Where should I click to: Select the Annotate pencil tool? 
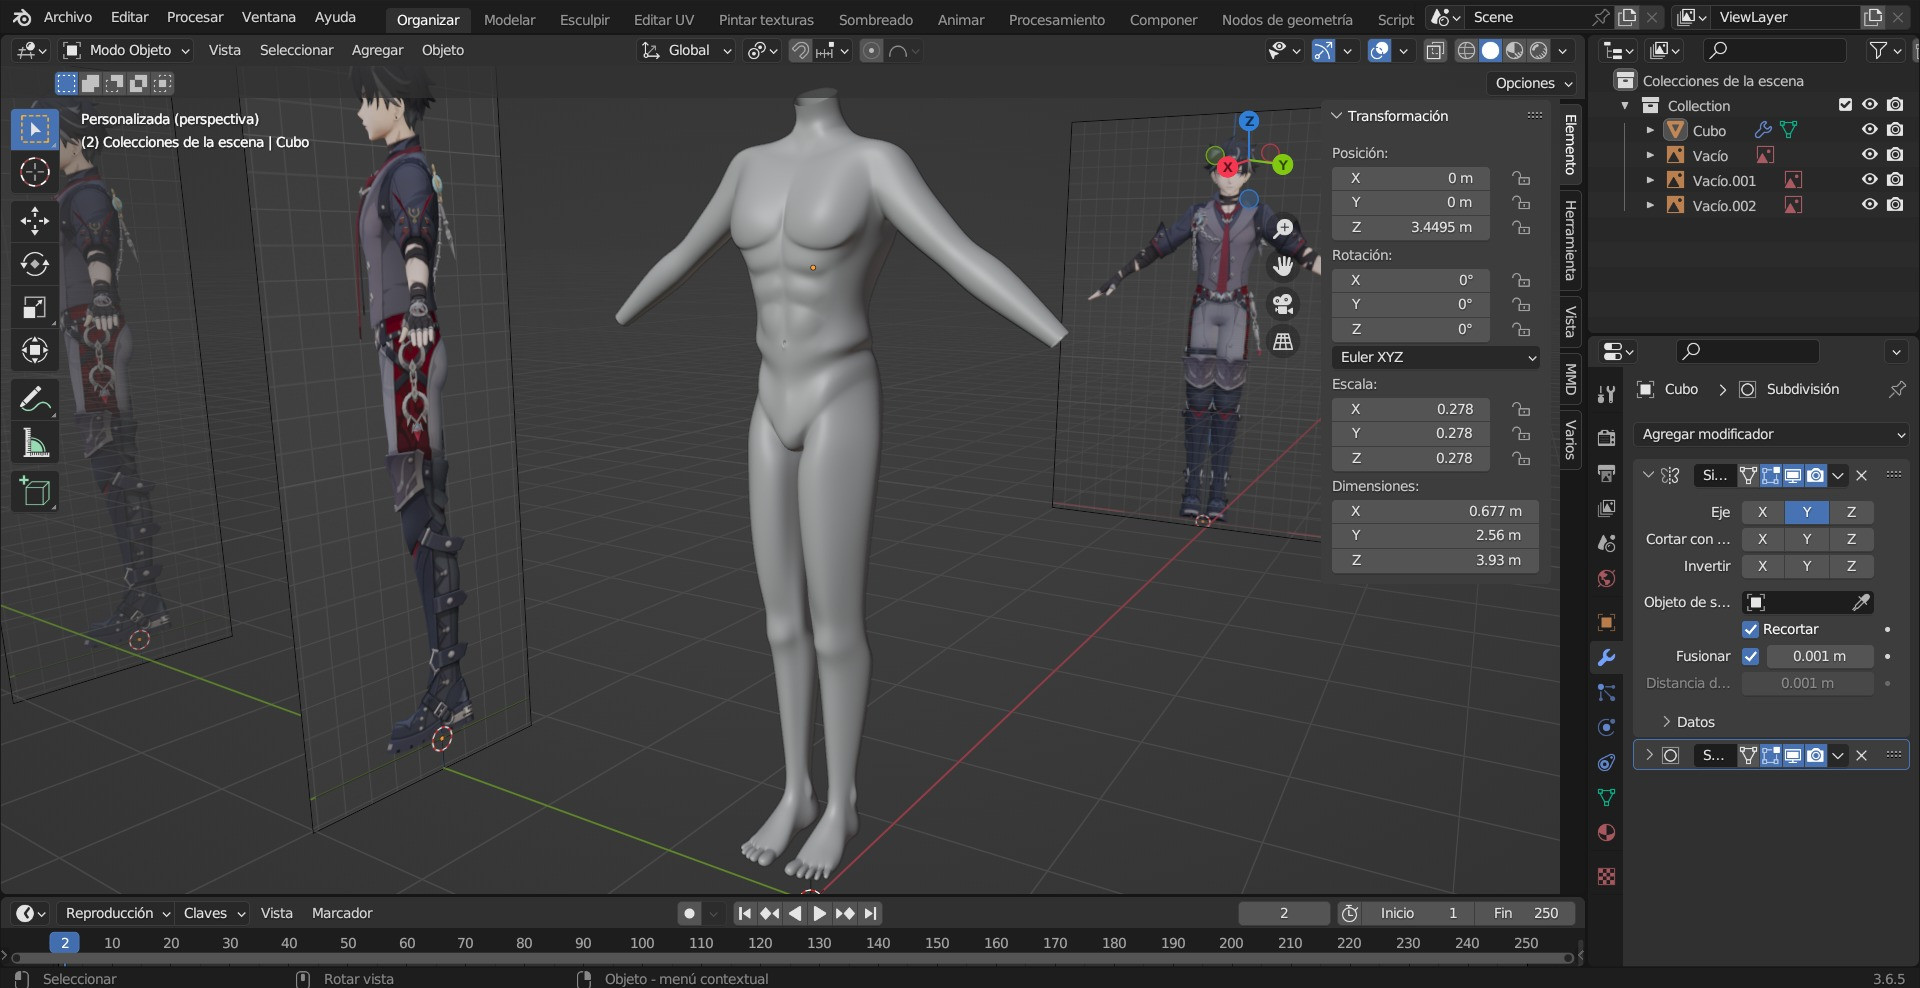pyautogui.click(x=35, y=400)
